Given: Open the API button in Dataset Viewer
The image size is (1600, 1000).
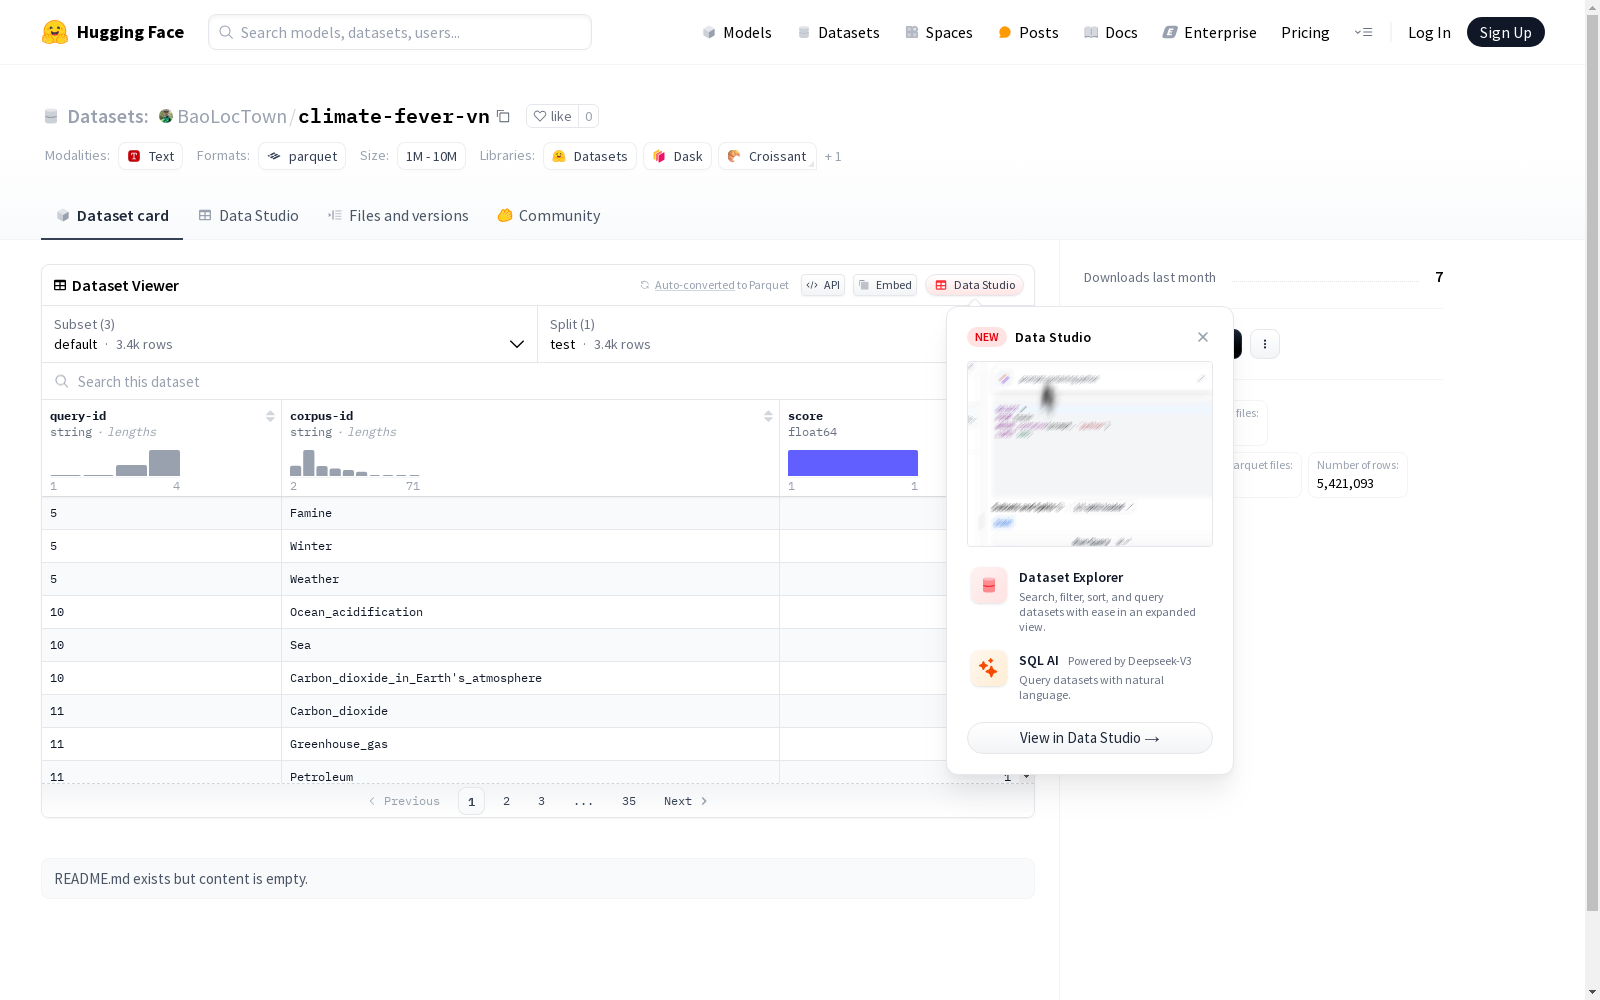Looking at the screenshot, I should tap(823, 285).
